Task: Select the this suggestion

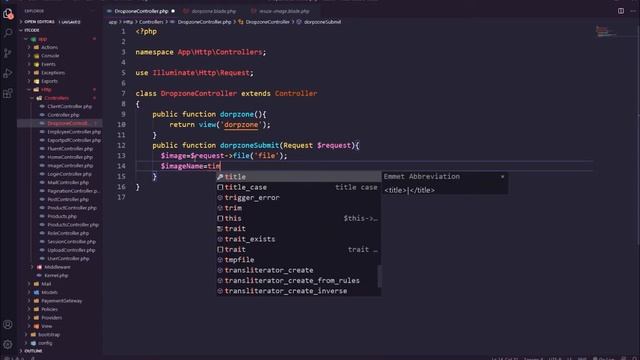Action: pyautogui.click(x=298, y=218)
